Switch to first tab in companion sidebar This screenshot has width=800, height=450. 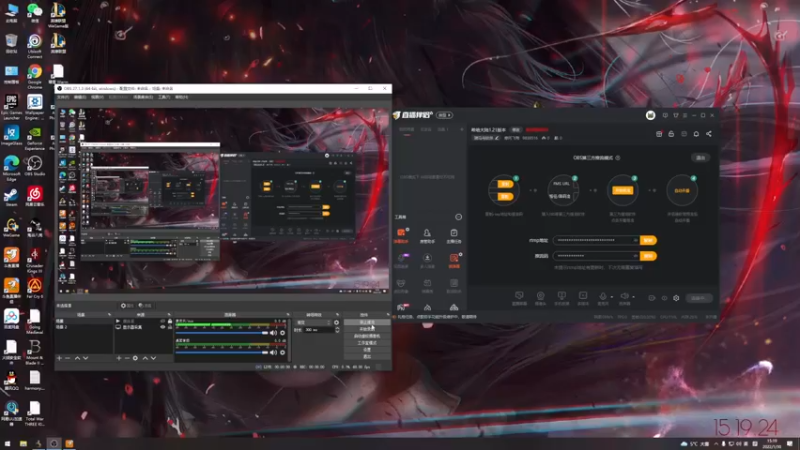click(x=407, y=130)
